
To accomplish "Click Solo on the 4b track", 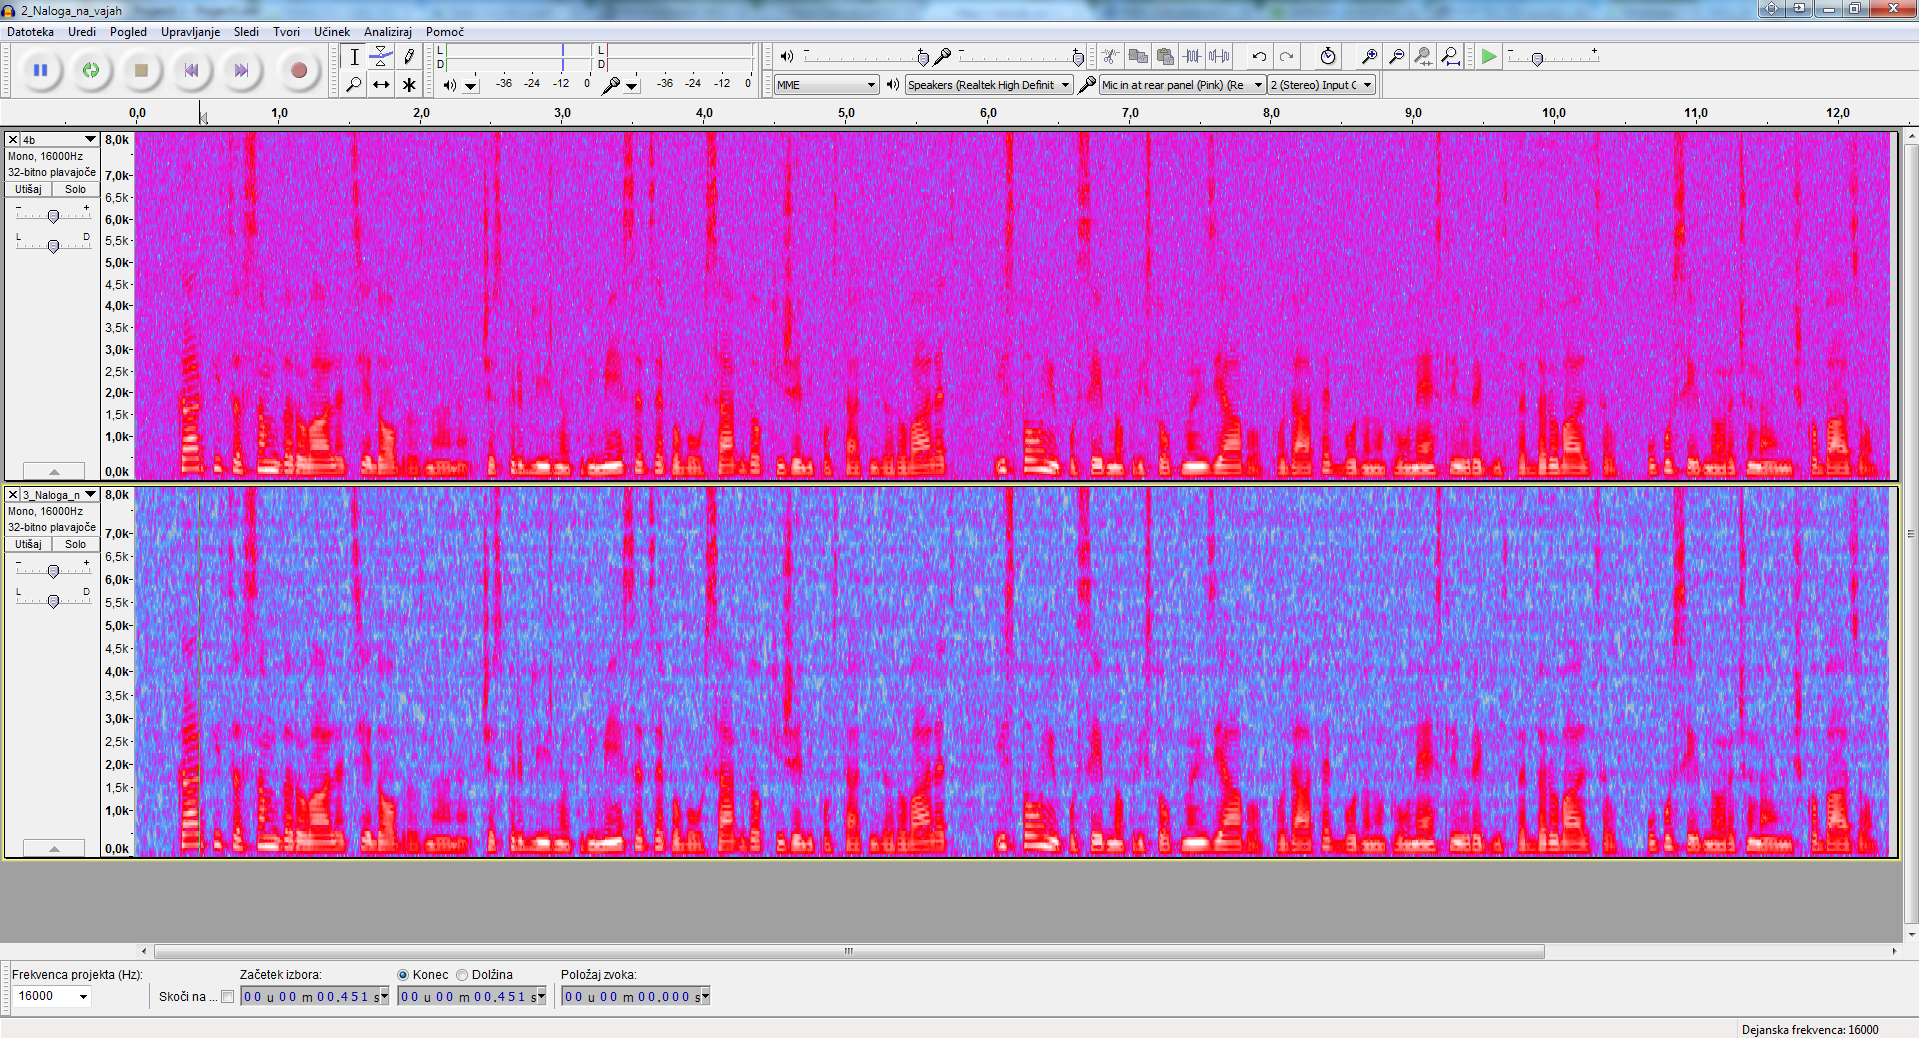I will click(x=76, y=189).
